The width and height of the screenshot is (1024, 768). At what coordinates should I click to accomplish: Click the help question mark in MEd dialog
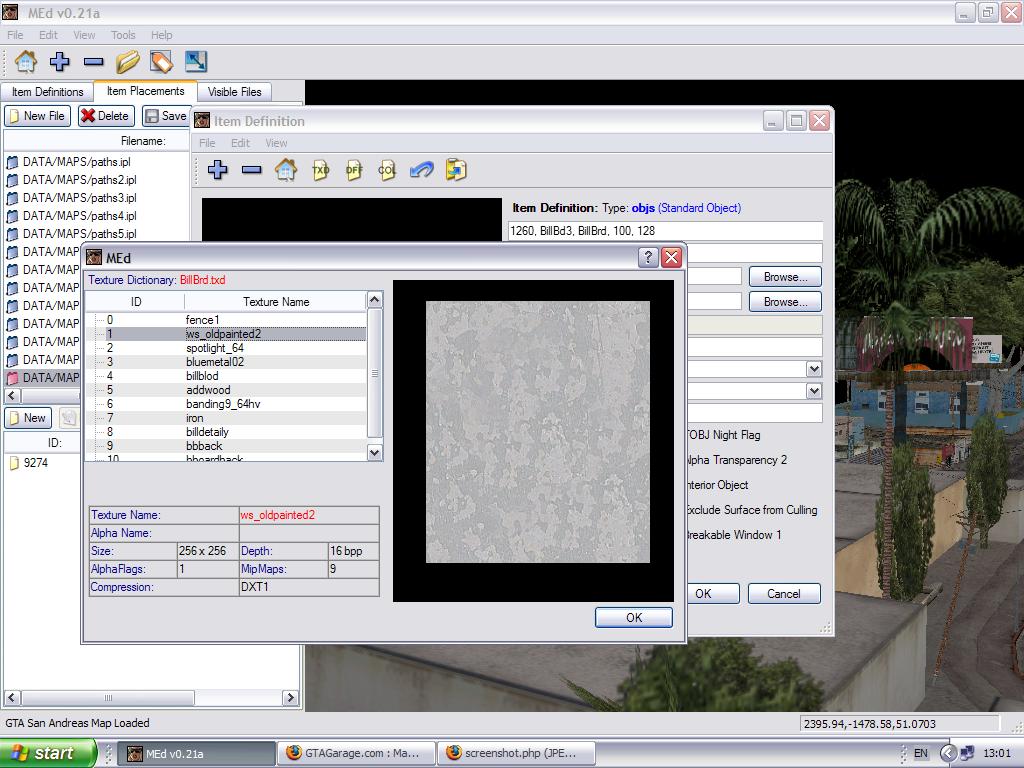[x=647, y=257]
